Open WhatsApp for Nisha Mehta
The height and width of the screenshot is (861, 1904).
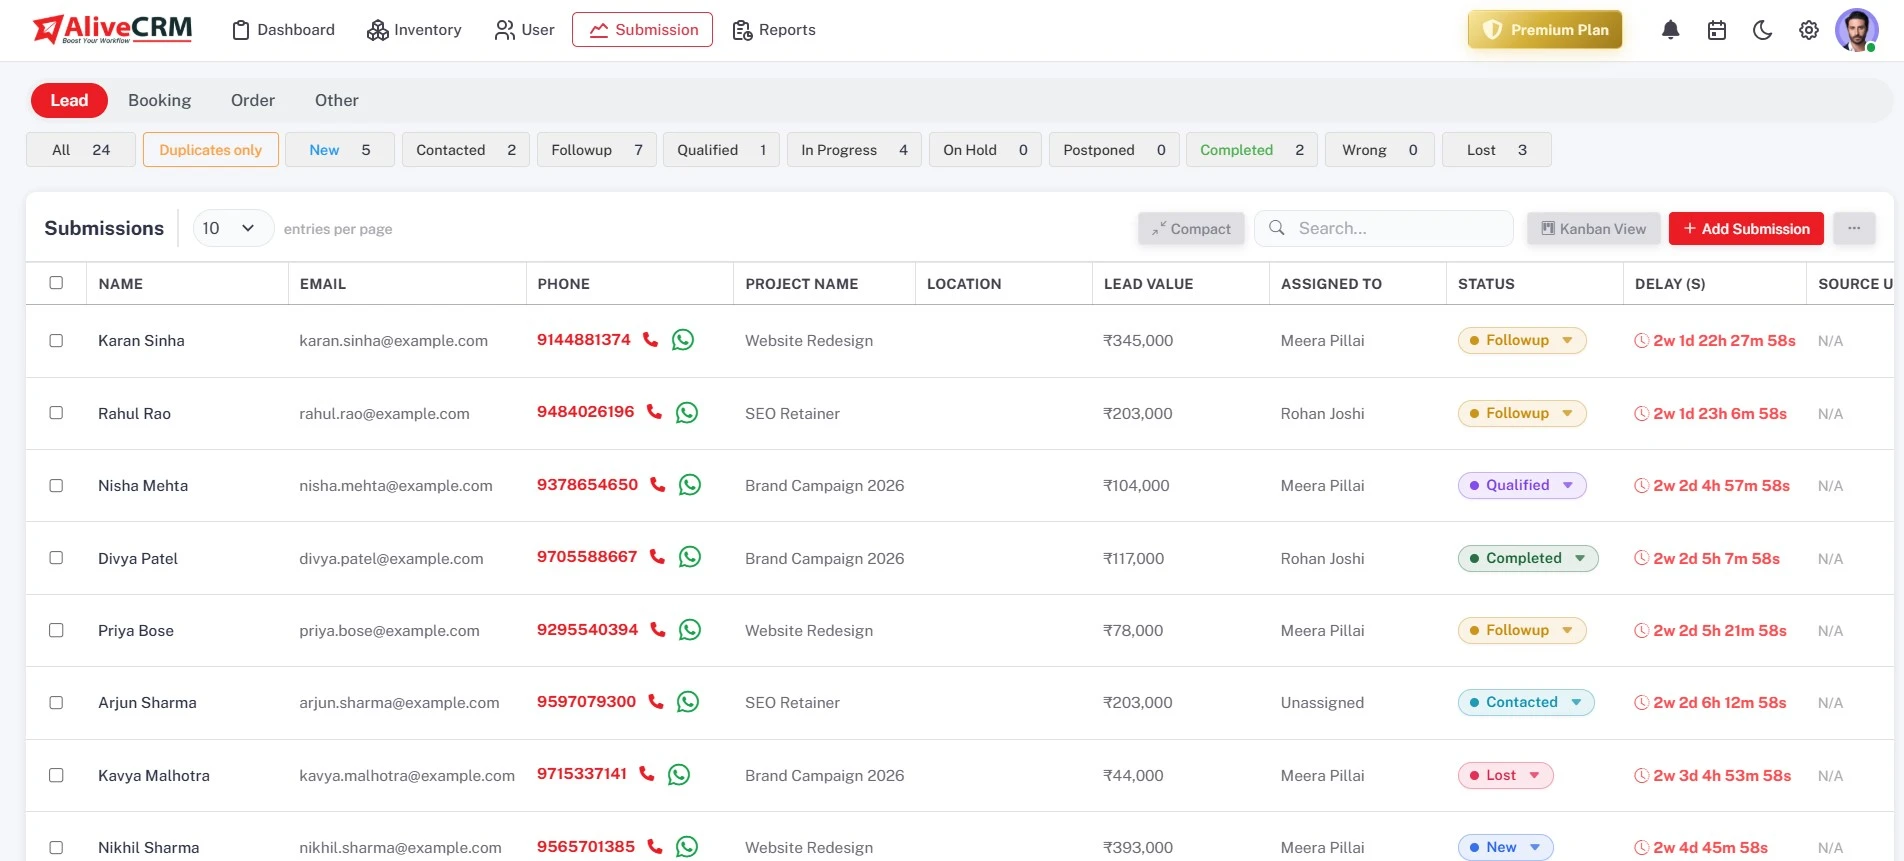pos(690,485)
